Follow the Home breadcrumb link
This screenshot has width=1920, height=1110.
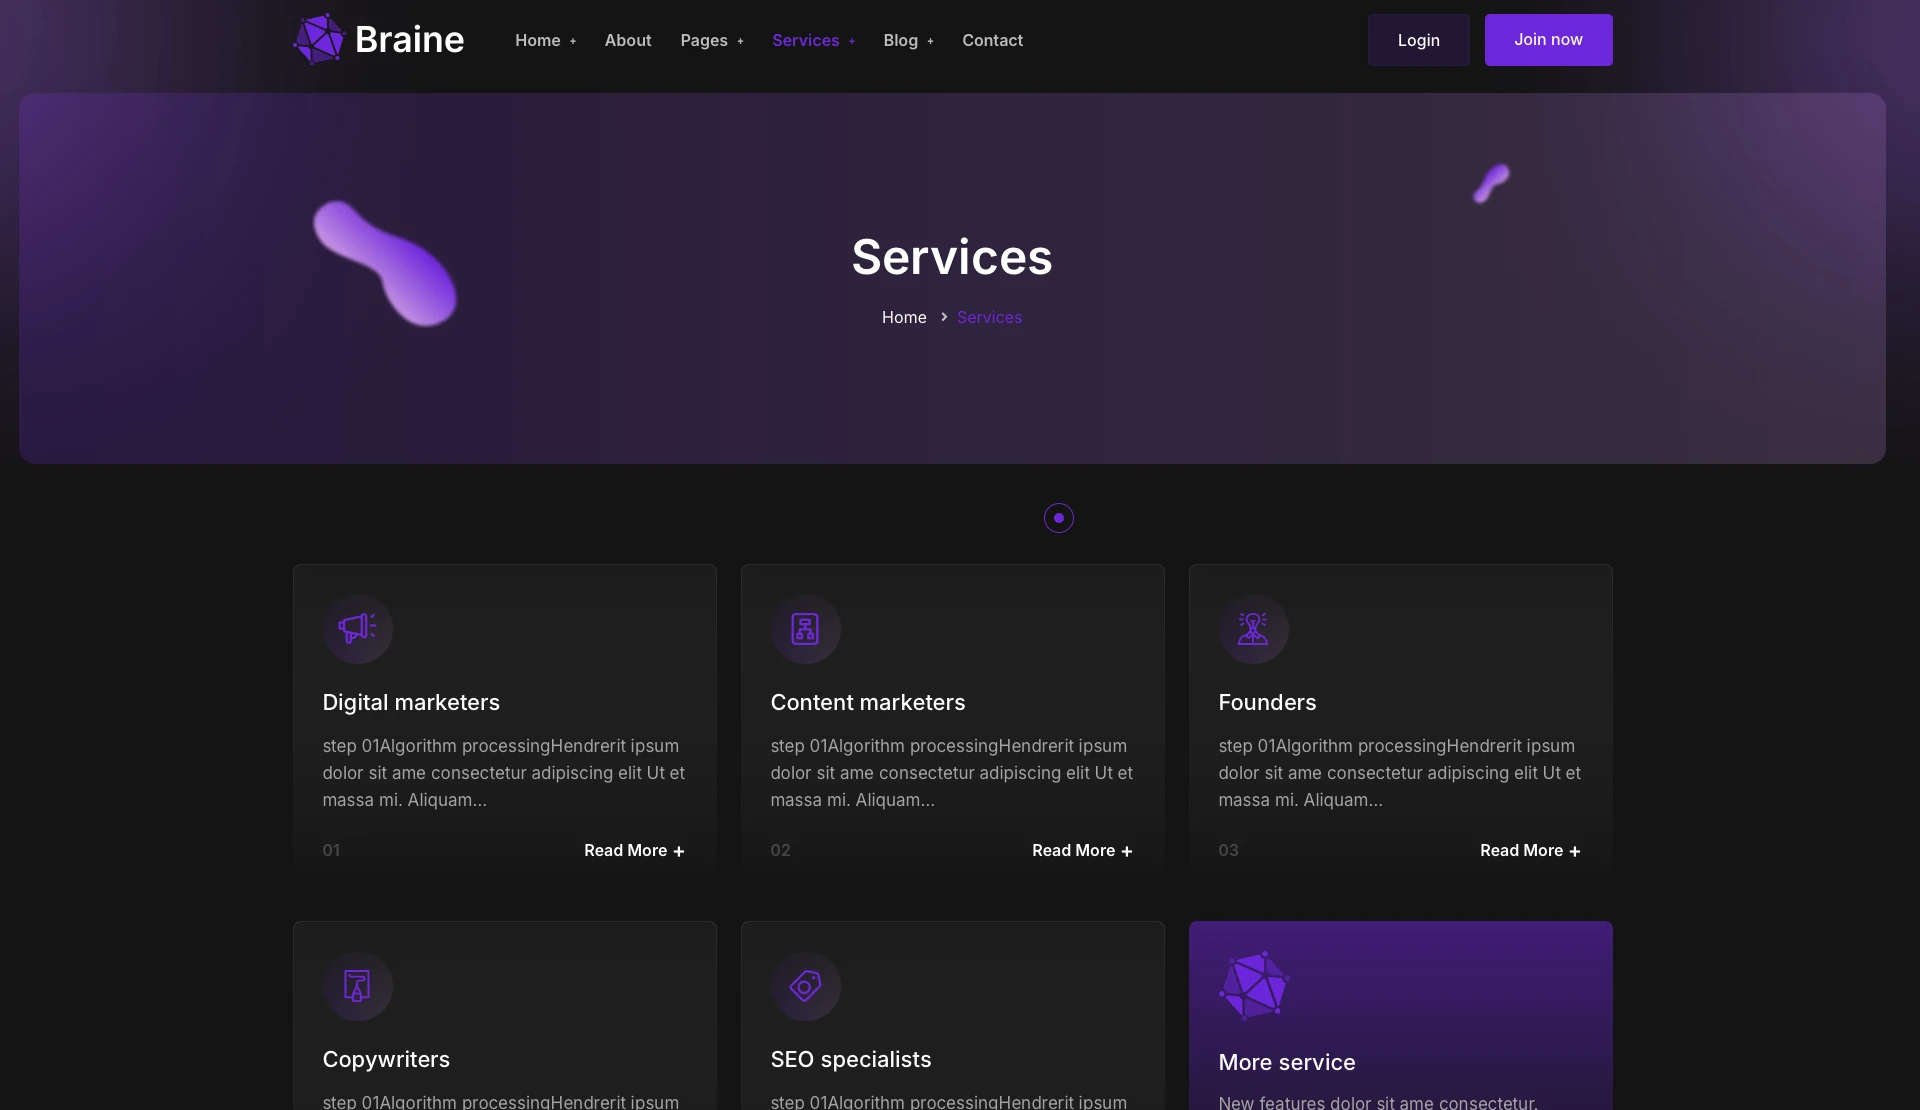[x=904, y=317]
